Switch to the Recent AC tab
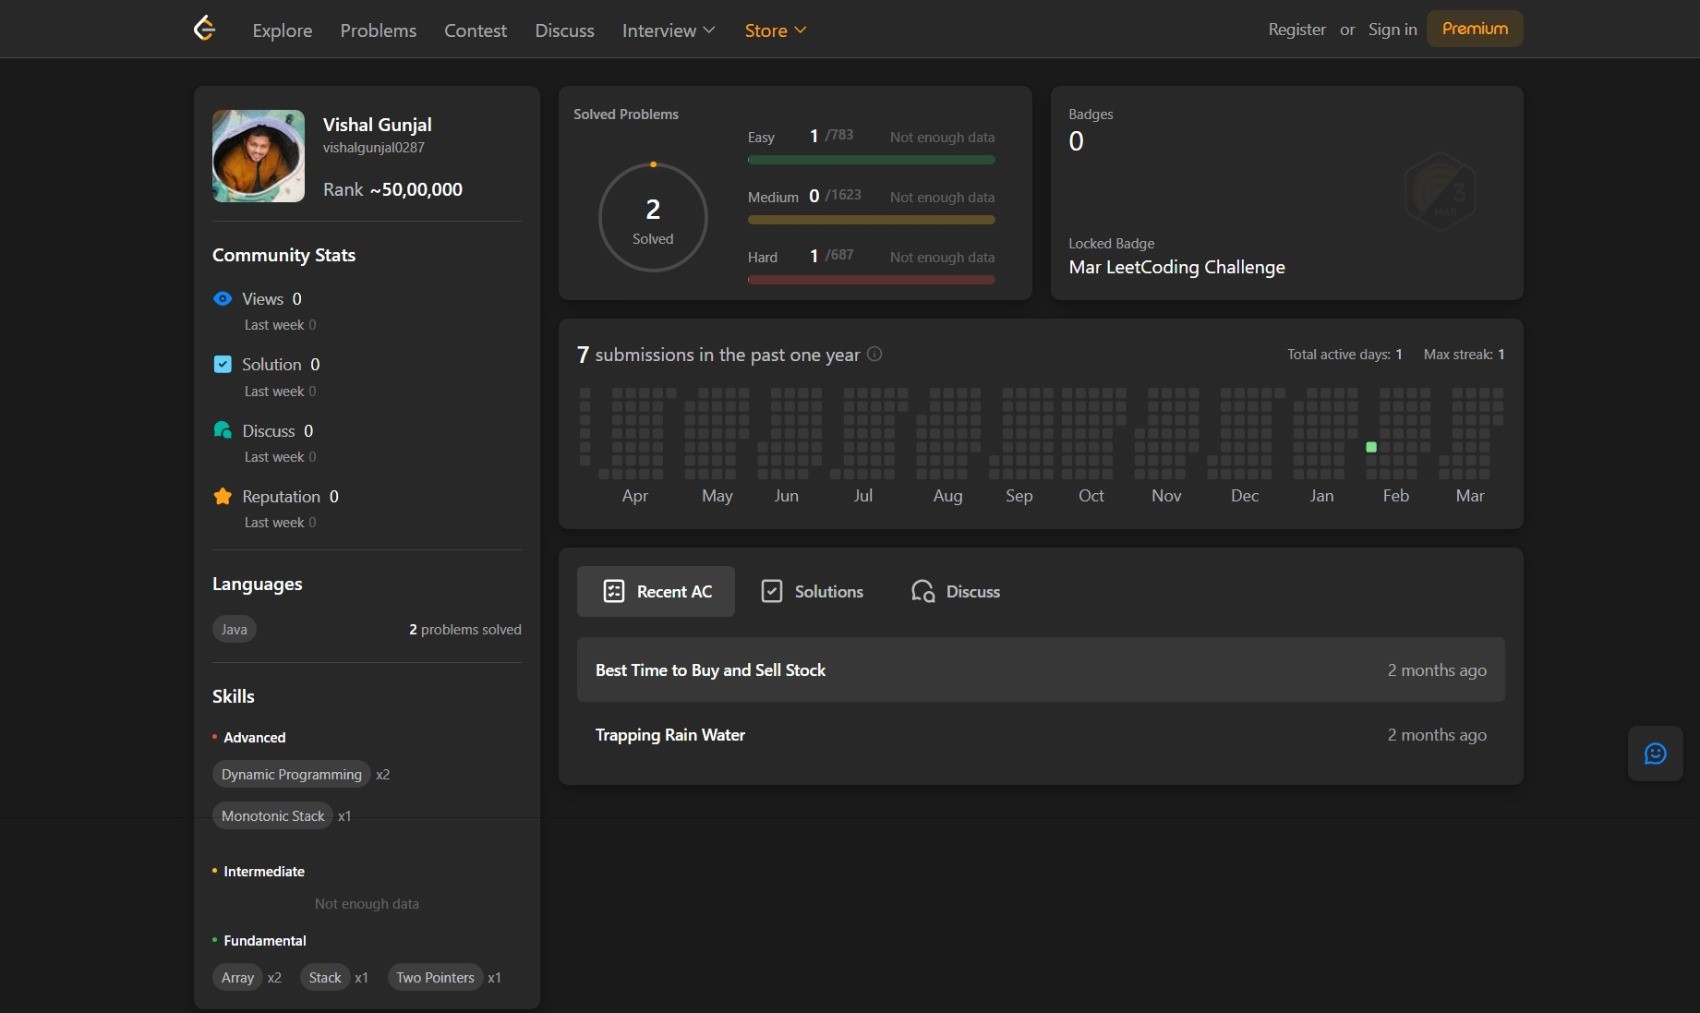The height and width of the screenshot is (1013, 1700). point(656,592)
